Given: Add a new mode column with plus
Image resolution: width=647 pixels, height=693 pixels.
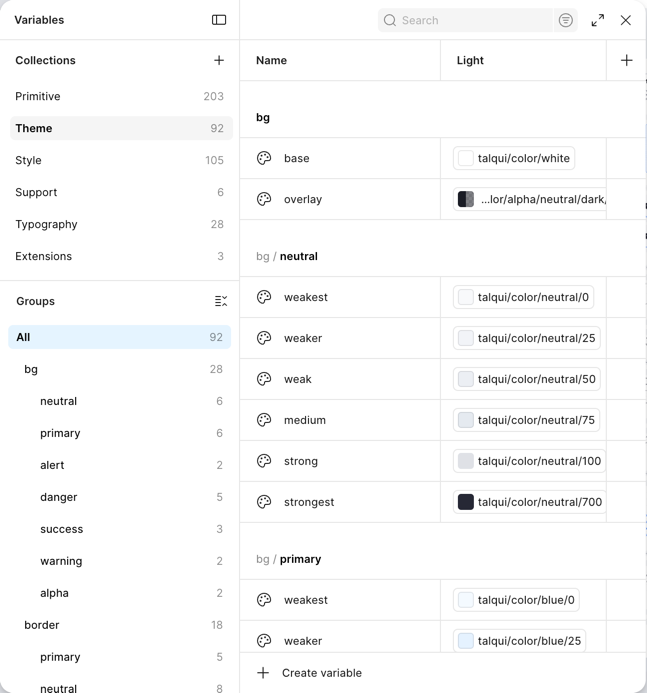Looking at the screenshot, I should (x=626, y=60).
